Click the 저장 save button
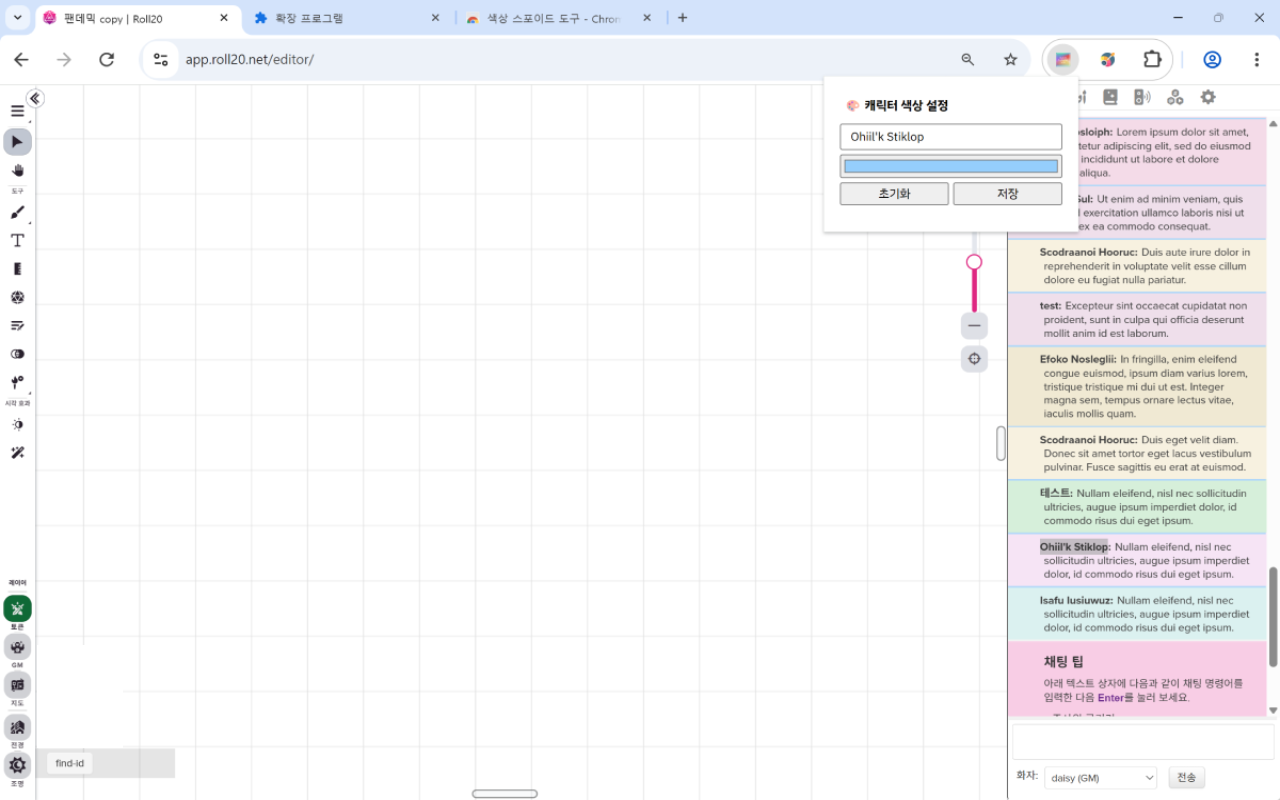The width and height of the screenshot is (1280, 800). pyautogui.click(x=1008, y=194)
